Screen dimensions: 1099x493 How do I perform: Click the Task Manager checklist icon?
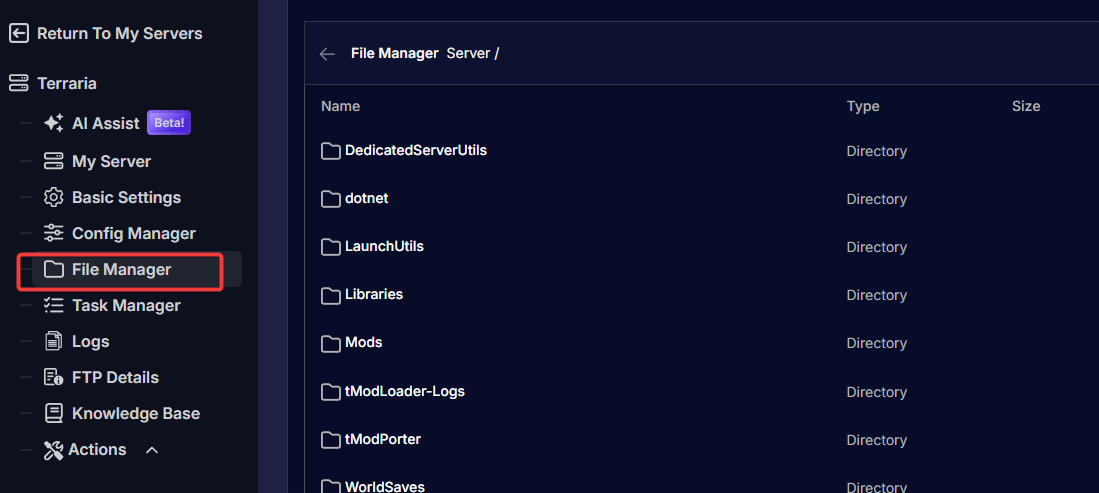click(54, 305)
